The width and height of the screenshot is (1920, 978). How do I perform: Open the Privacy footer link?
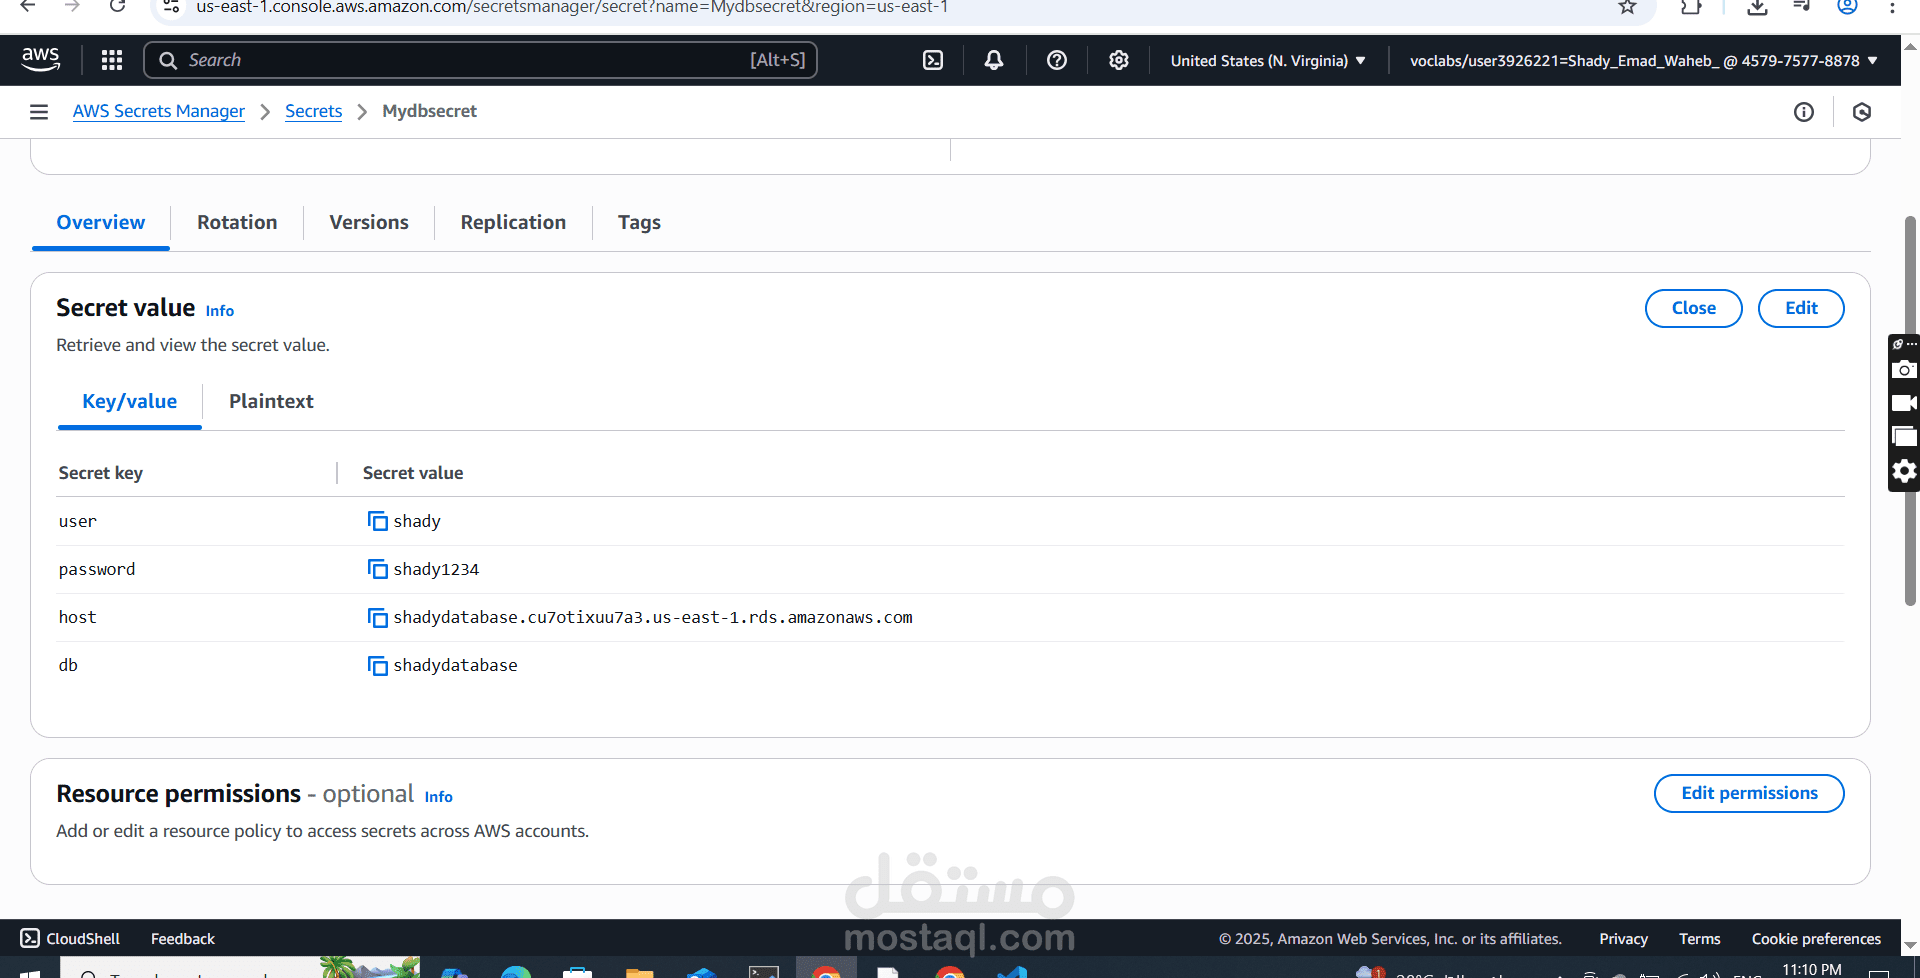click(x=1623, y=939)
